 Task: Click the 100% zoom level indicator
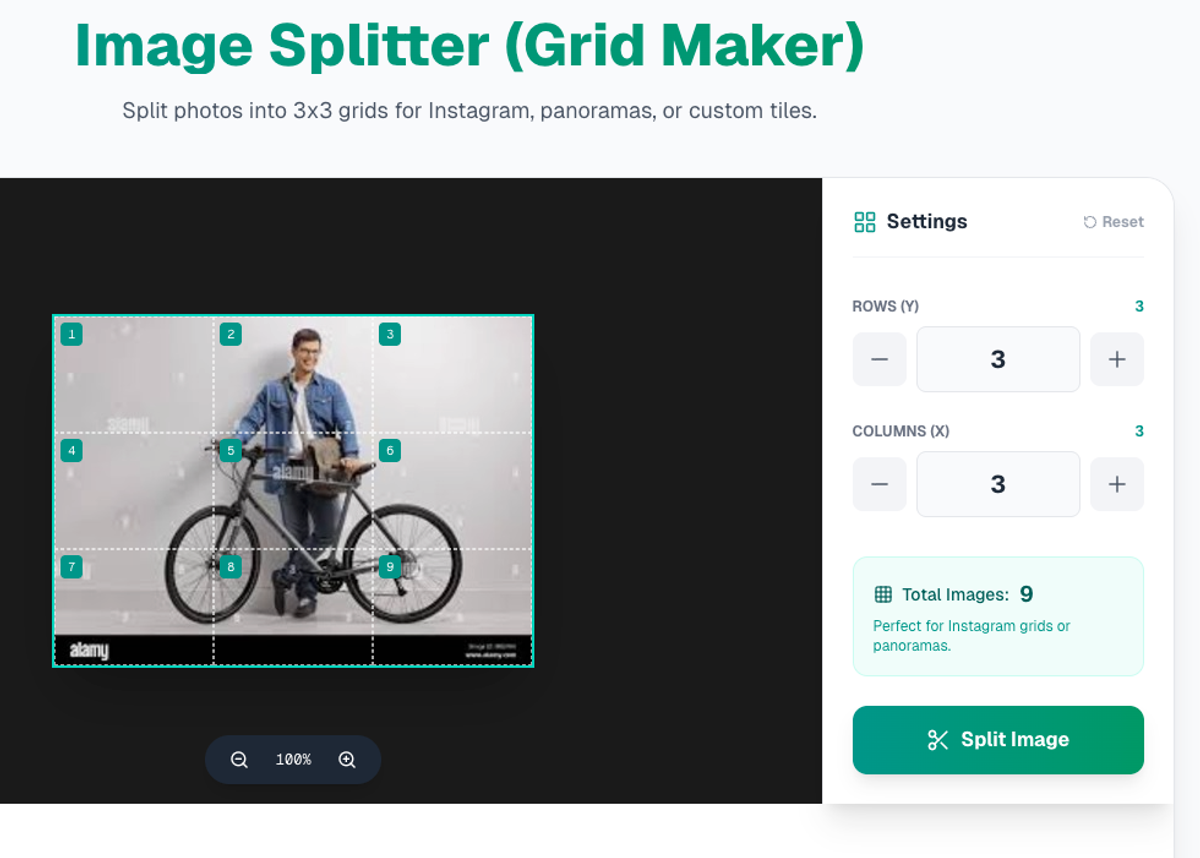[293, 760]
